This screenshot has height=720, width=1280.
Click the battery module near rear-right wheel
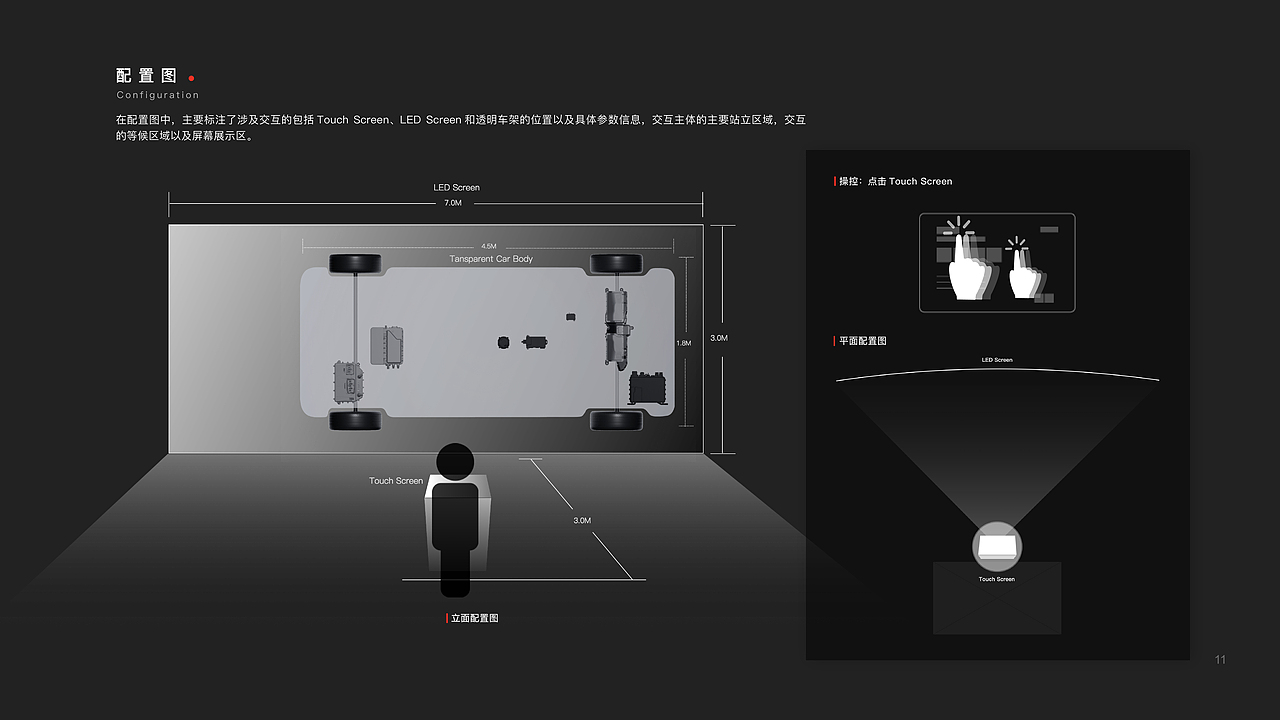point(648,389)
